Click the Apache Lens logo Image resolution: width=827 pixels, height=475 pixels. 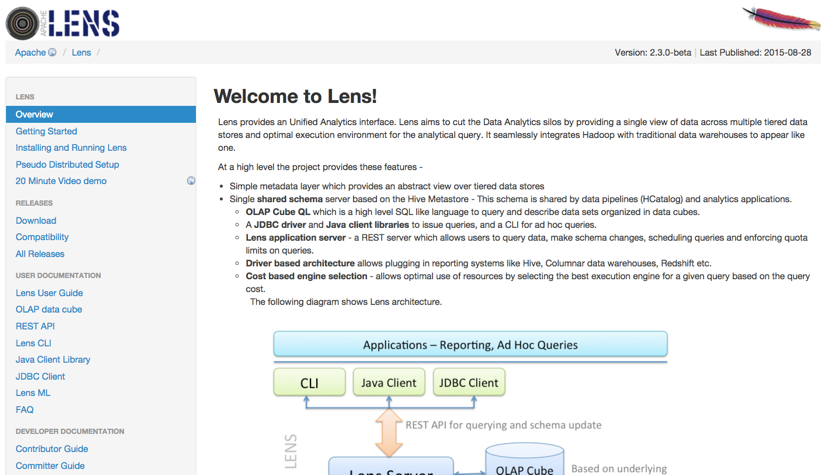(x=63, y=22)
